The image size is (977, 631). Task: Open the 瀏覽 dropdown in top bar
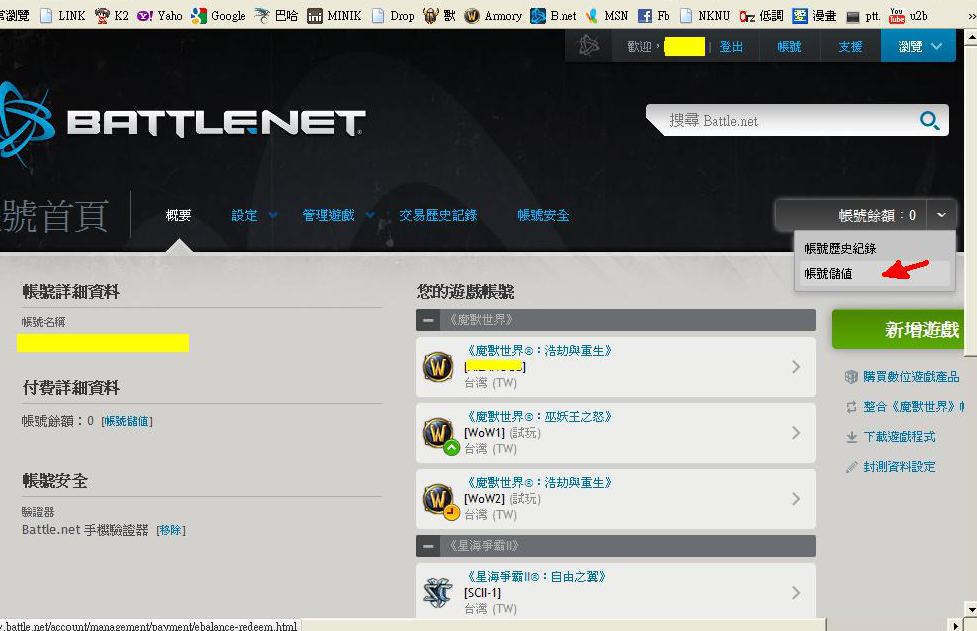pyautogui.click(x=918, y=46)
